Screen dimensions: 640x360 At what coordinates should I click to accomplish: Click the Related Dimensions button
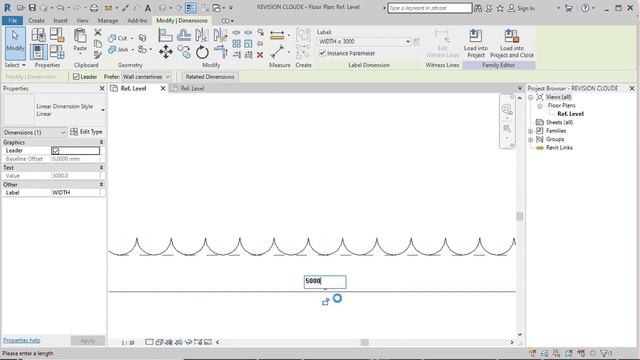point(210,76)
